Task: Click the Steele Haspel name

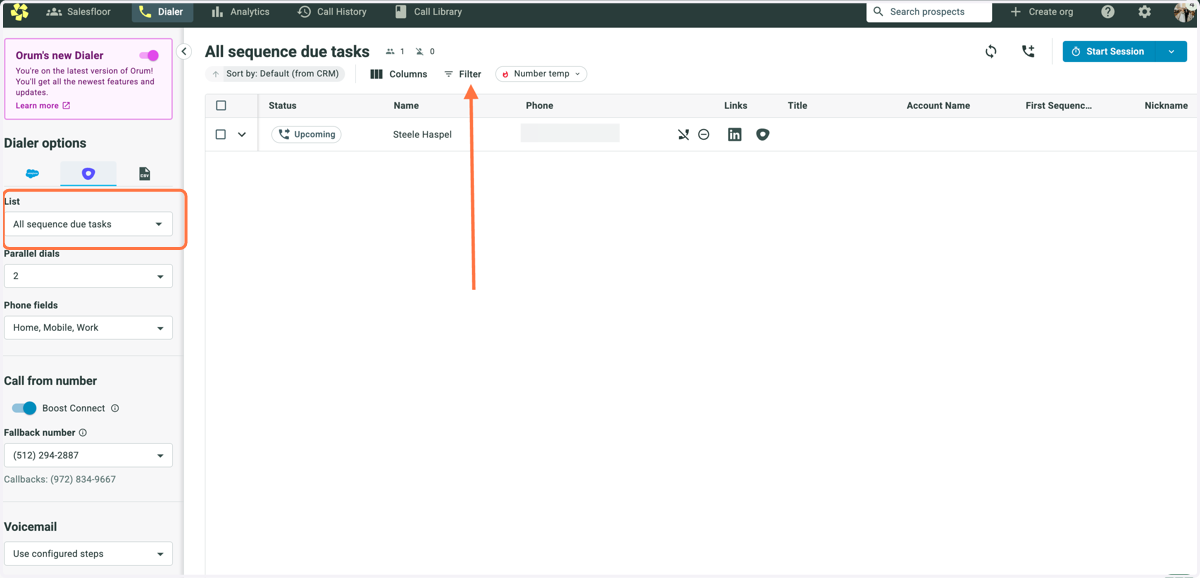Action: (x=422, y=134)
